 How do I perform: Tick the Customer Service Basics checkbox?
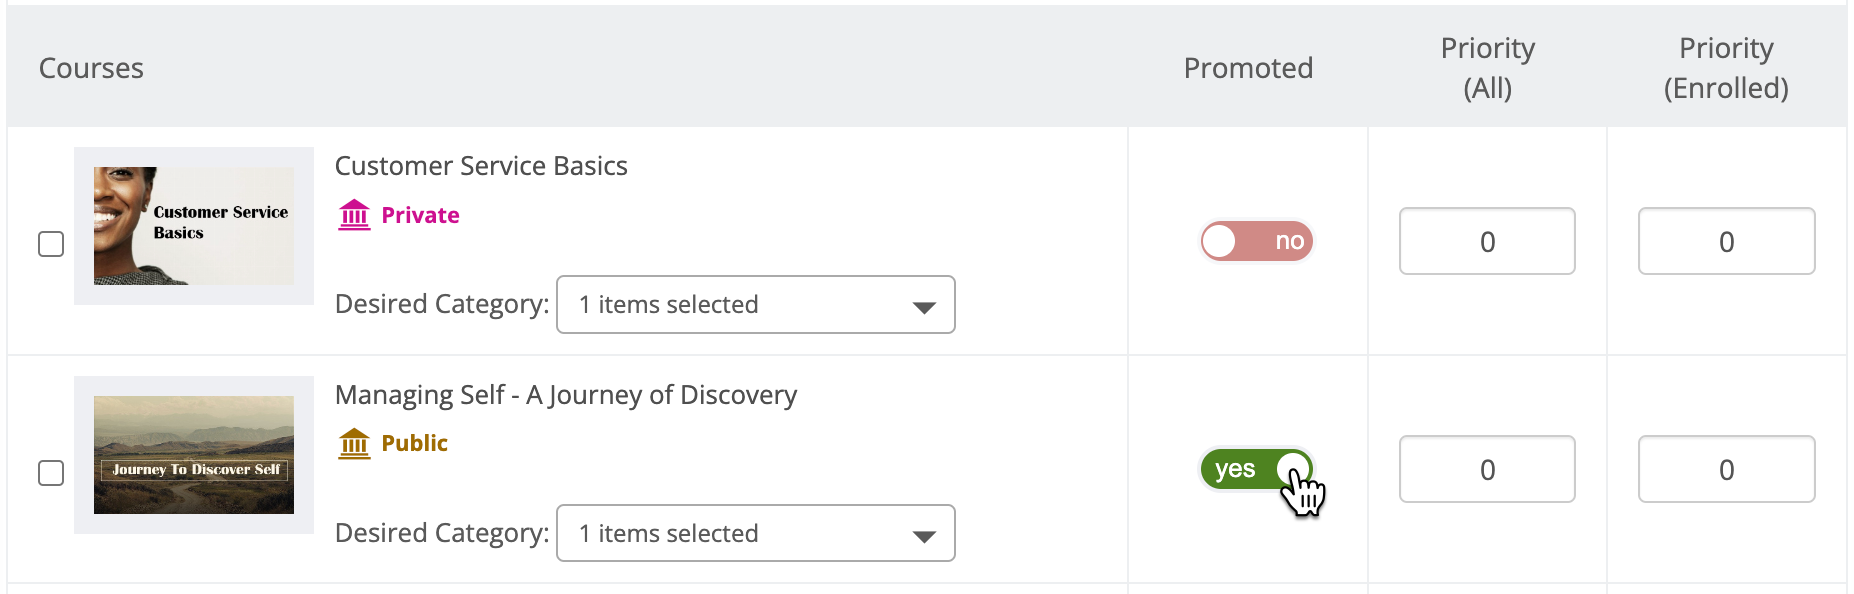pos(51,244)
